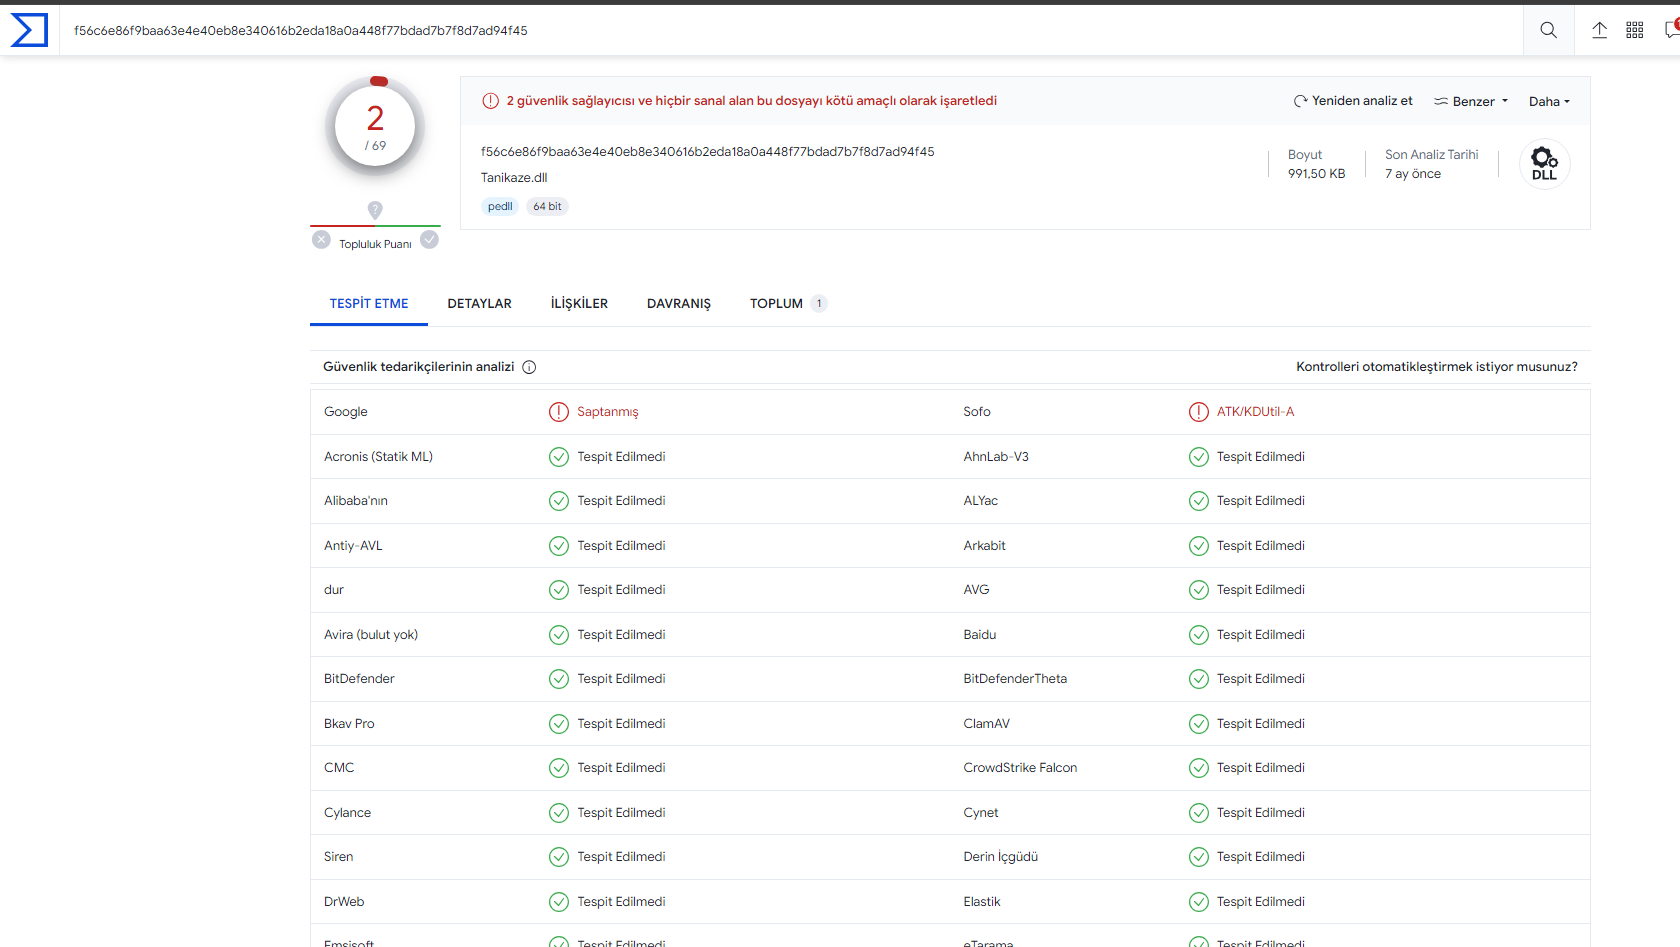The height and width of the screenshot is (947, 1680).
Task: Click the upload file arrow icon
Action: click(x=1599, y=30)
